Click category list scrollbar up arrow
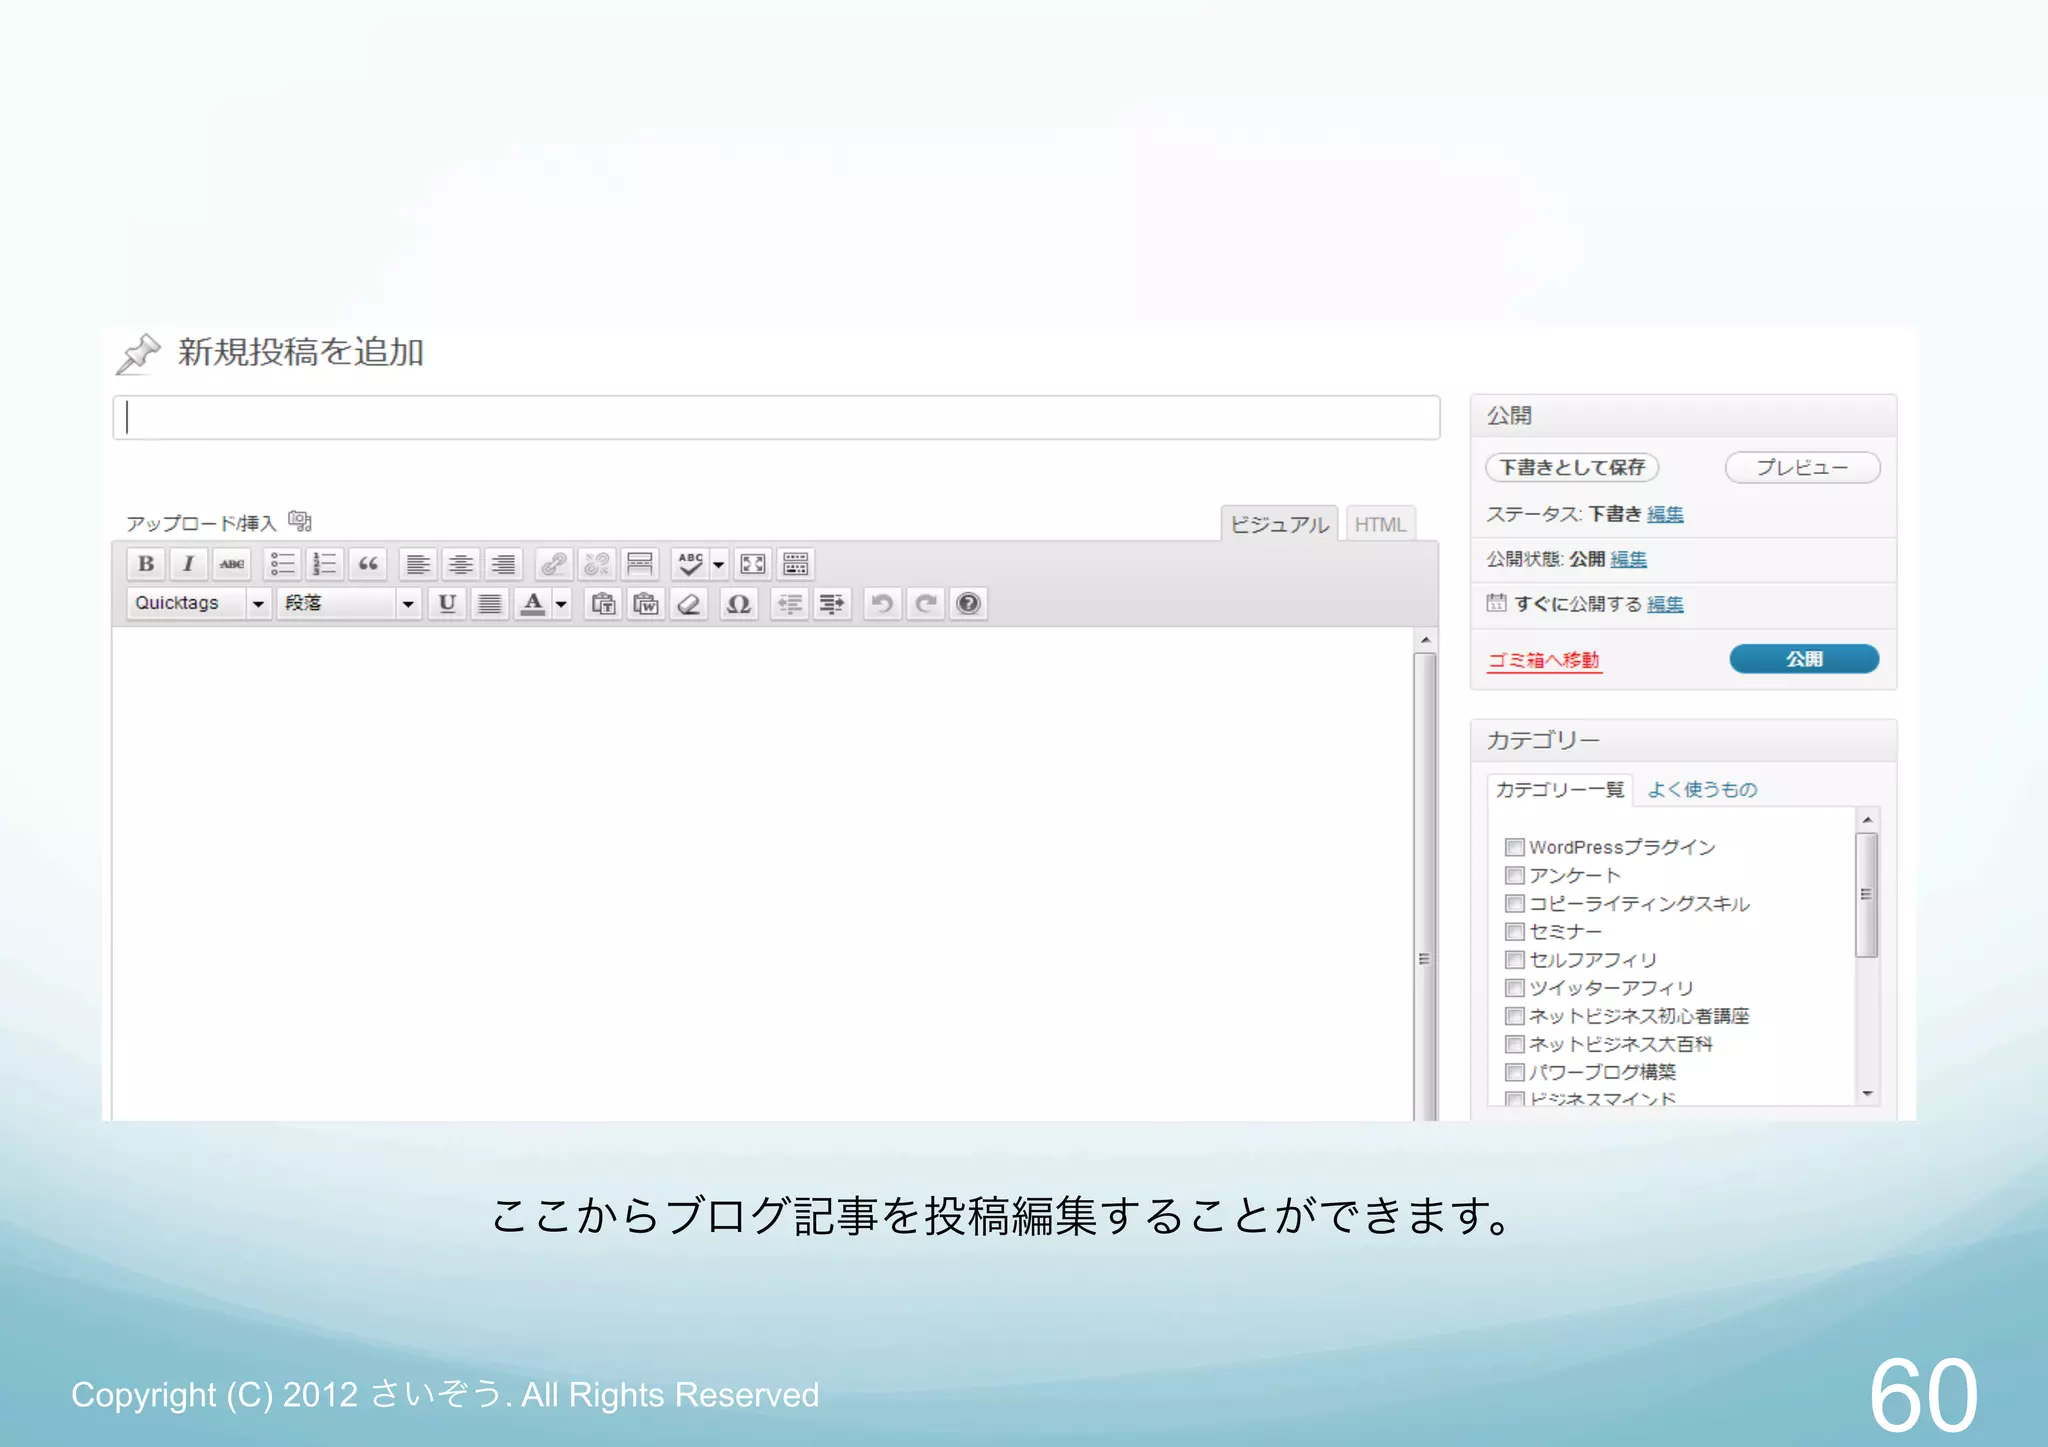2048x1447 pixels. [1867, 820]
